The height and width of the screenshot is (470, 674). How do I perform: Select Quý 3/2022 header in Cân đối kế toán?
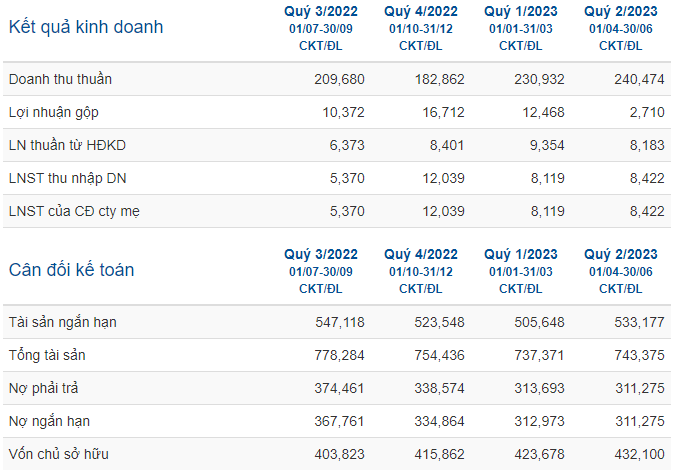click(x=321, y=255)
